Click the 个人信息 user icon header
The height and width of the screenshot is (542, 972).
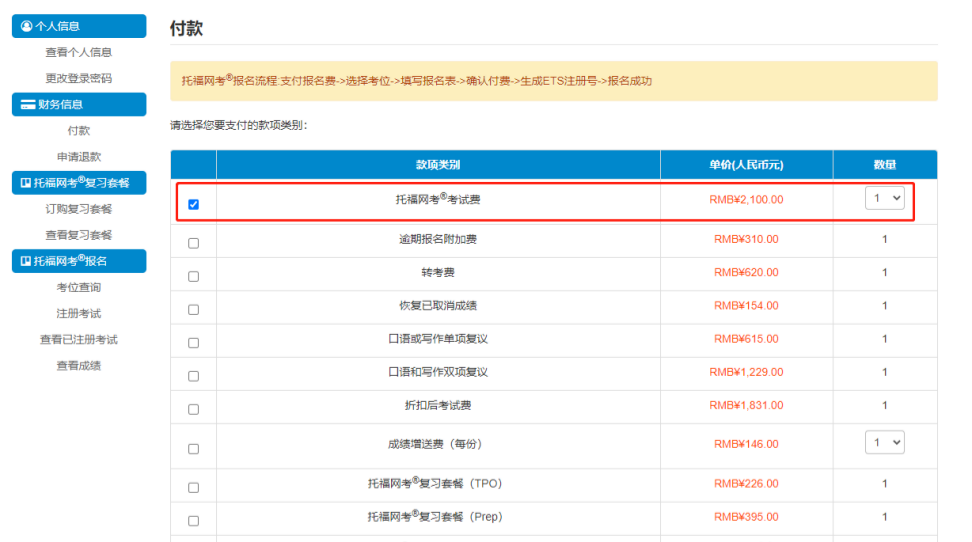(27, 26)
